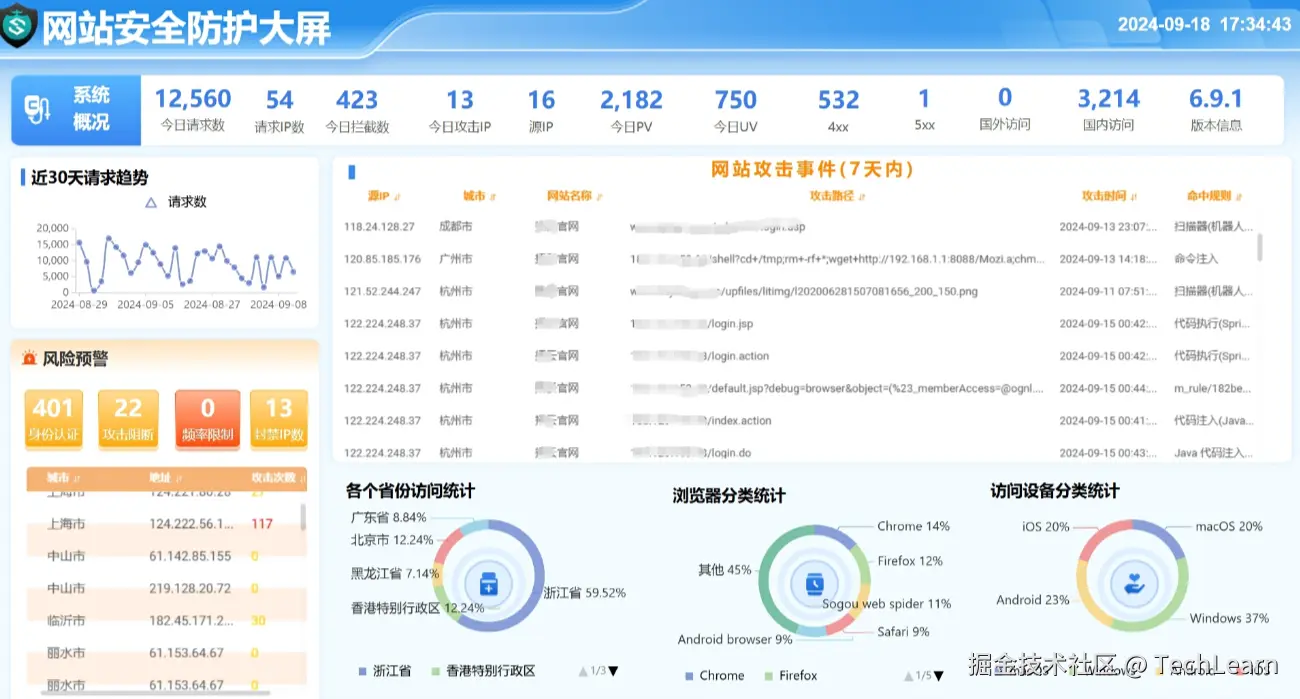Screen dimensions: 1300x699
Task: Click the 国内访问 3,214 statistic
Action: coord(1108,110)
